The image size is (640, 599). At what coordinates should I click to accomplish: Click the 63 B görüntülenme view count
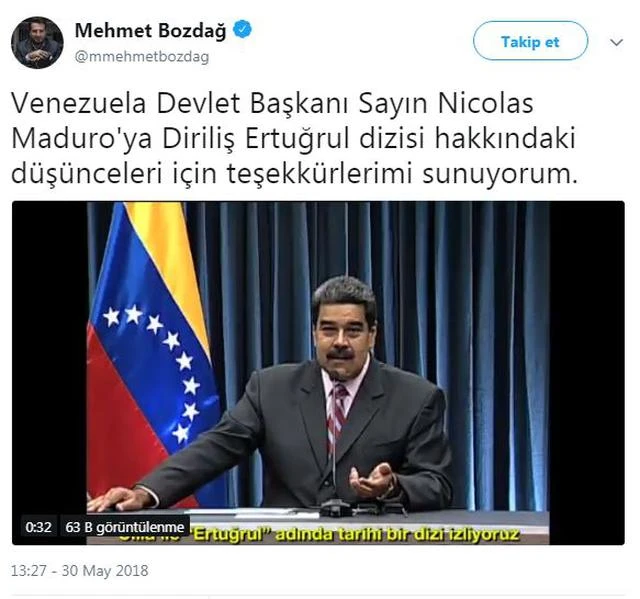point(124,527)
